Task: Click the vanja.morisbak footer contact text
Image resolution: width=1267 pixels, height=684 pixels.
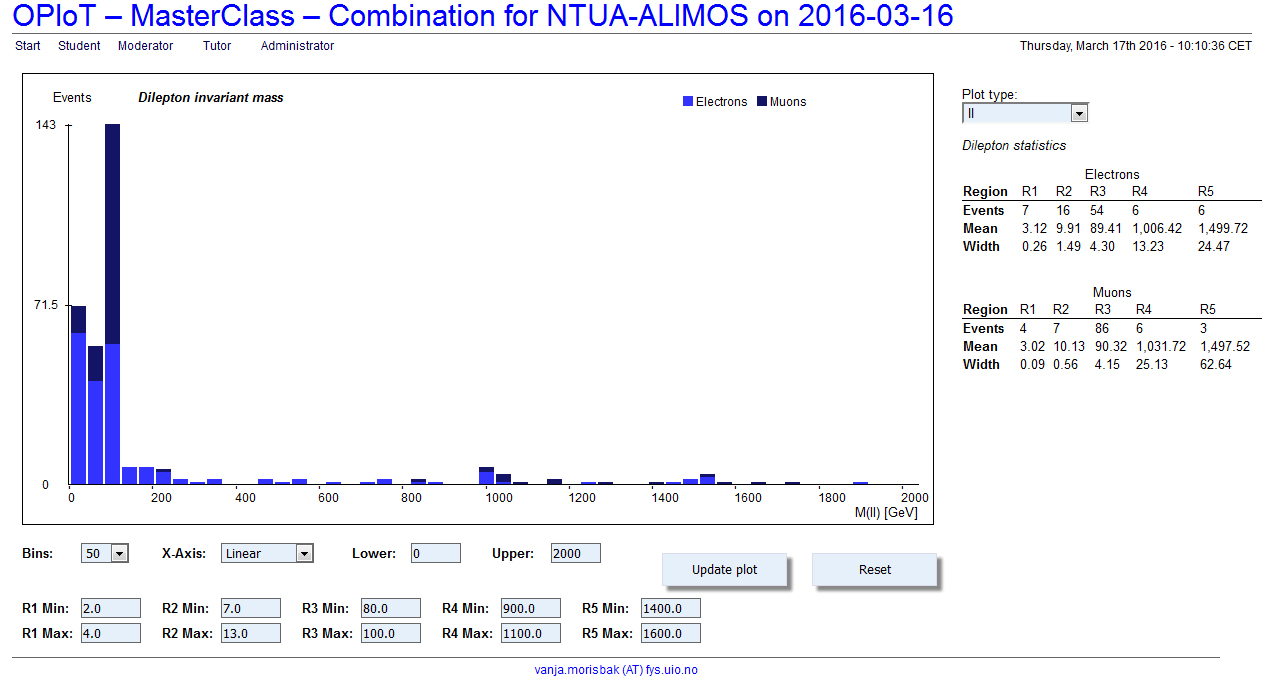Action: coord(616,670)
